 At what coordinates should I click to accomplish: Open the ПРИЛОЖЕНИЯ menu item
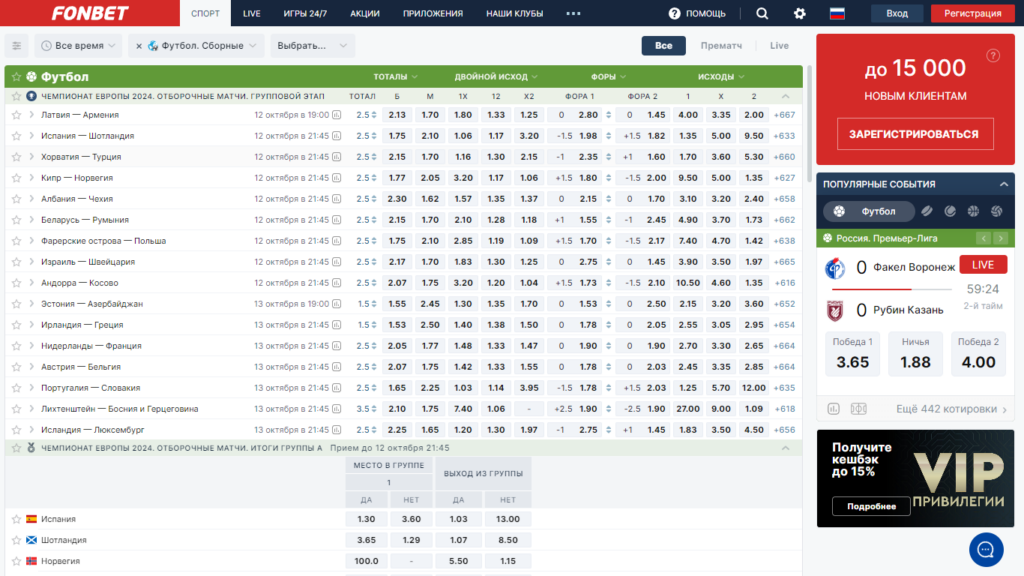433,13
